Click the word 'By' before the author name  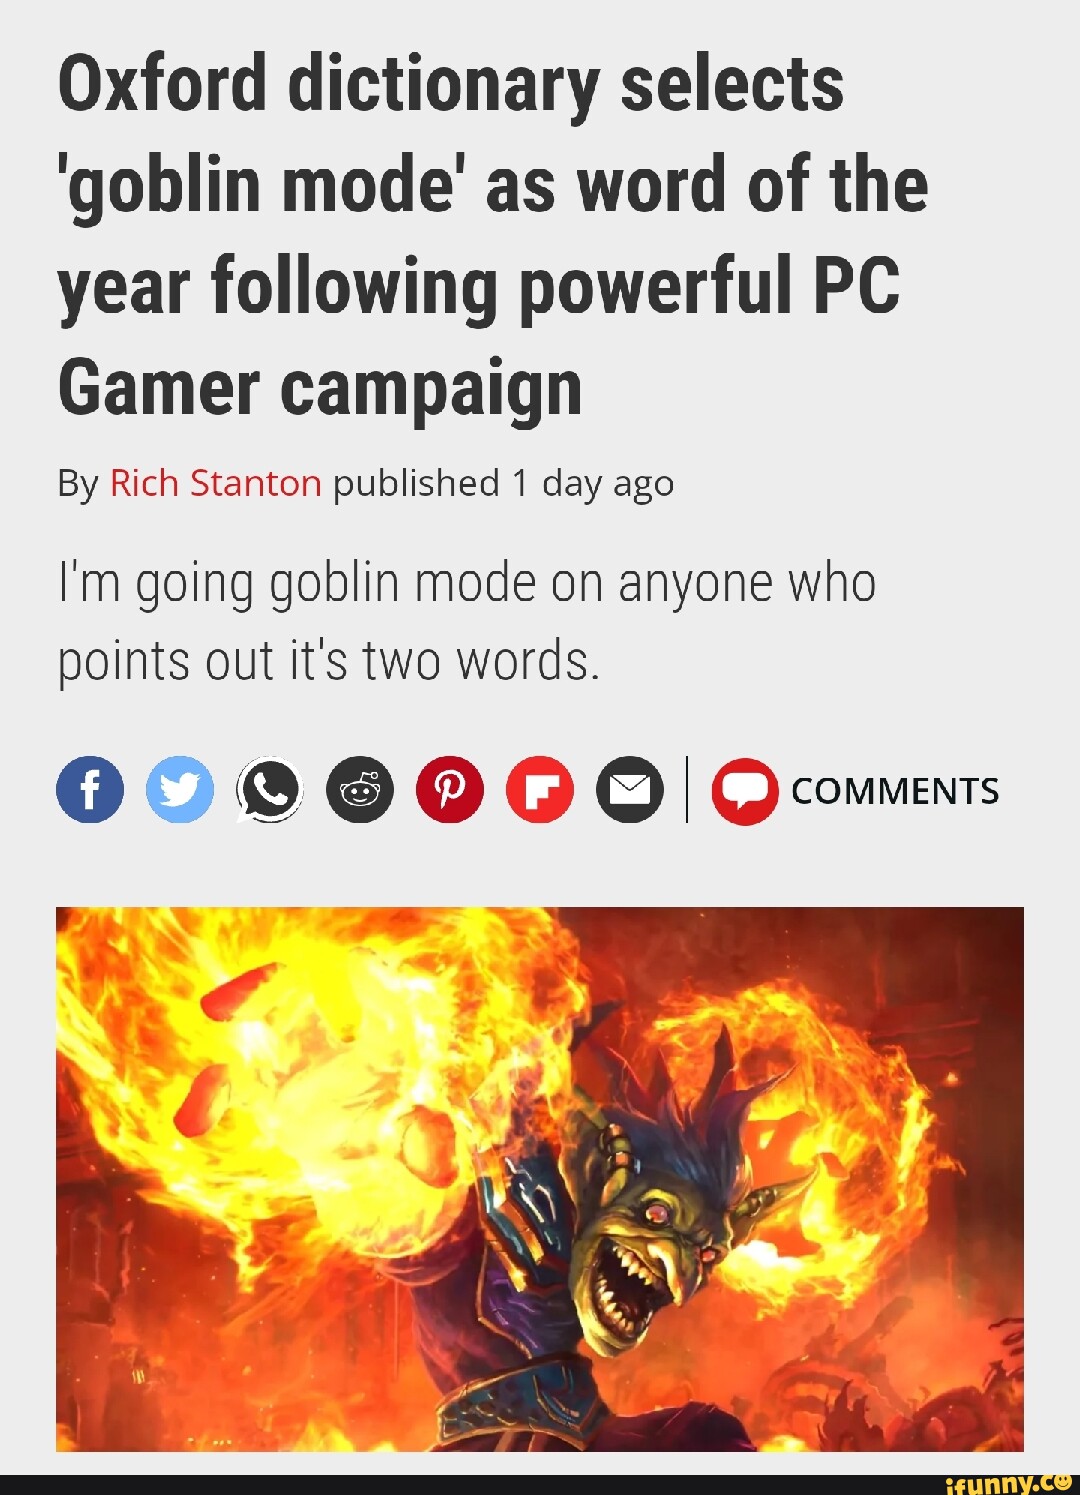[x=77, y=484]
